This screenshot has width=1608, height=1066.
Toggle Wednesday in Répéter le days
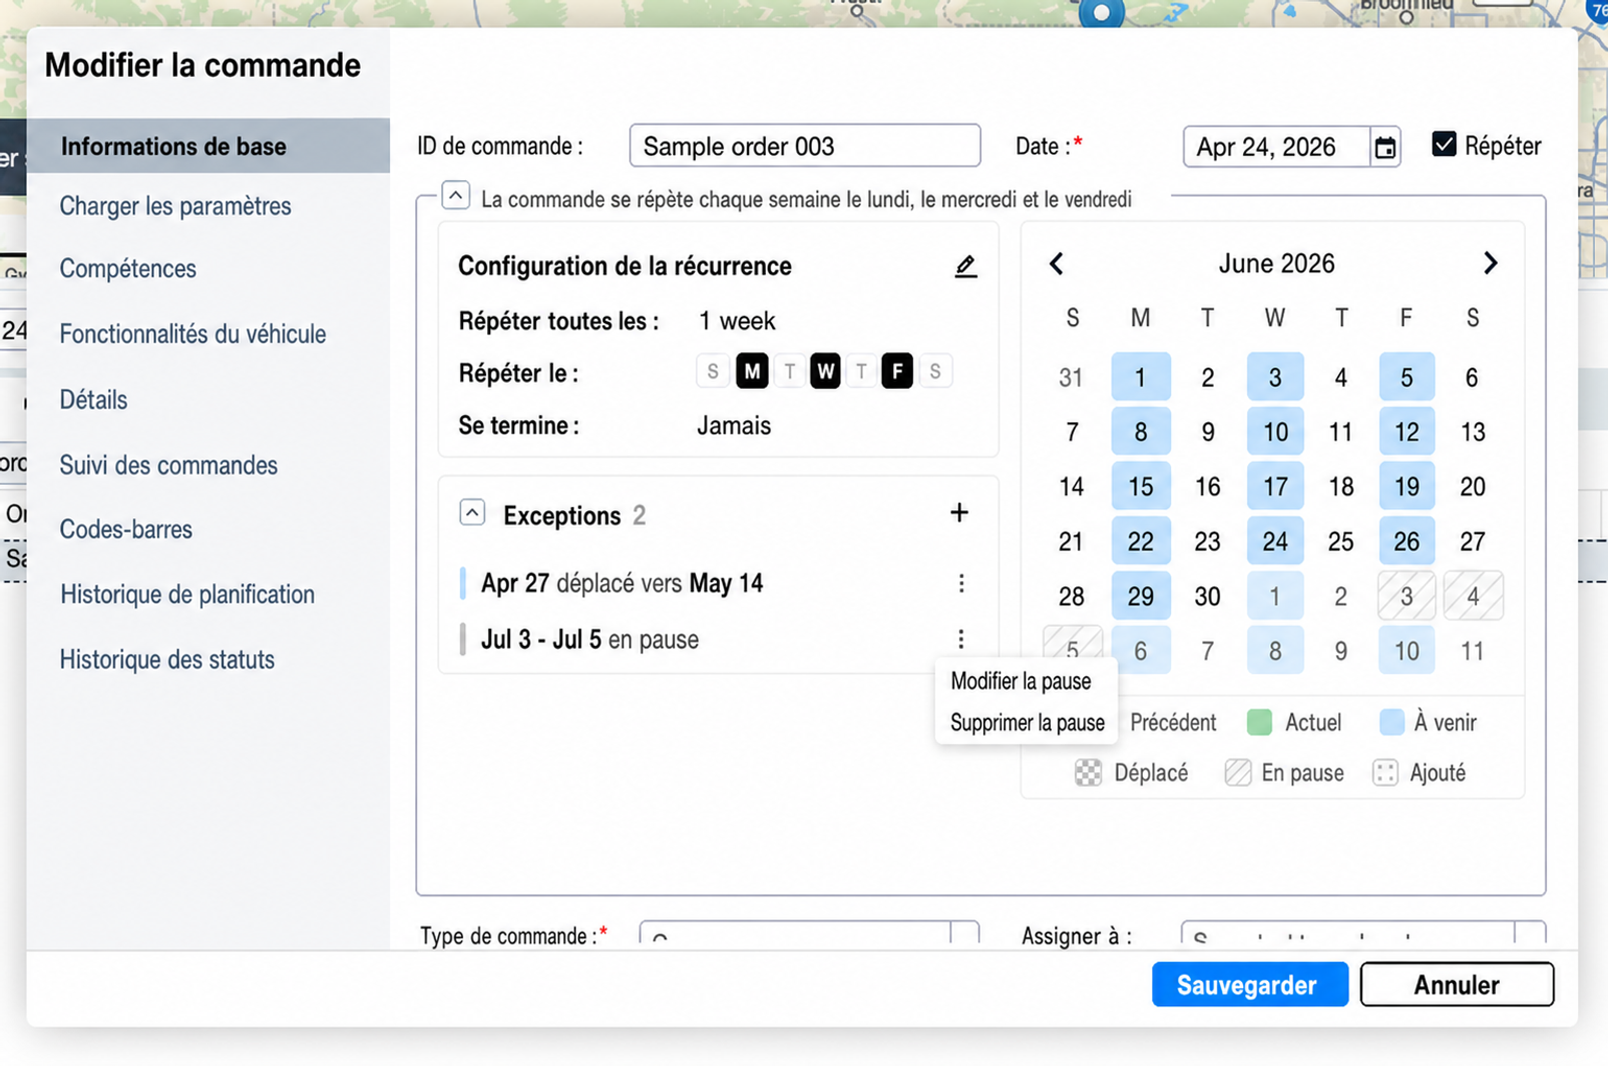pyautogui.click(x=825, y=372)
